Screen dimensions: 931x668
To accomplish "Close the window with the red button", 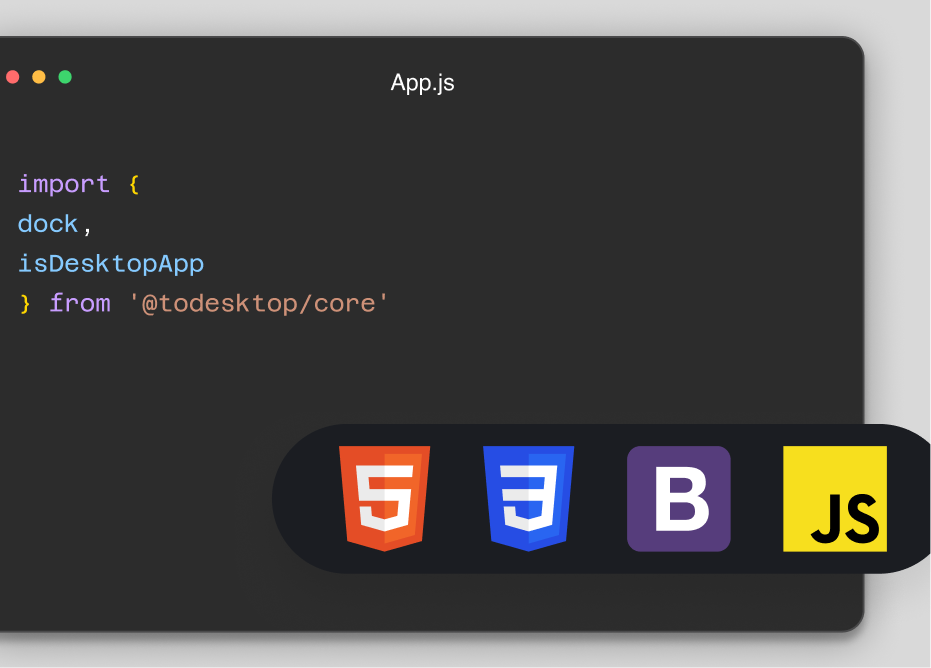I will click(x=13, y=77).
